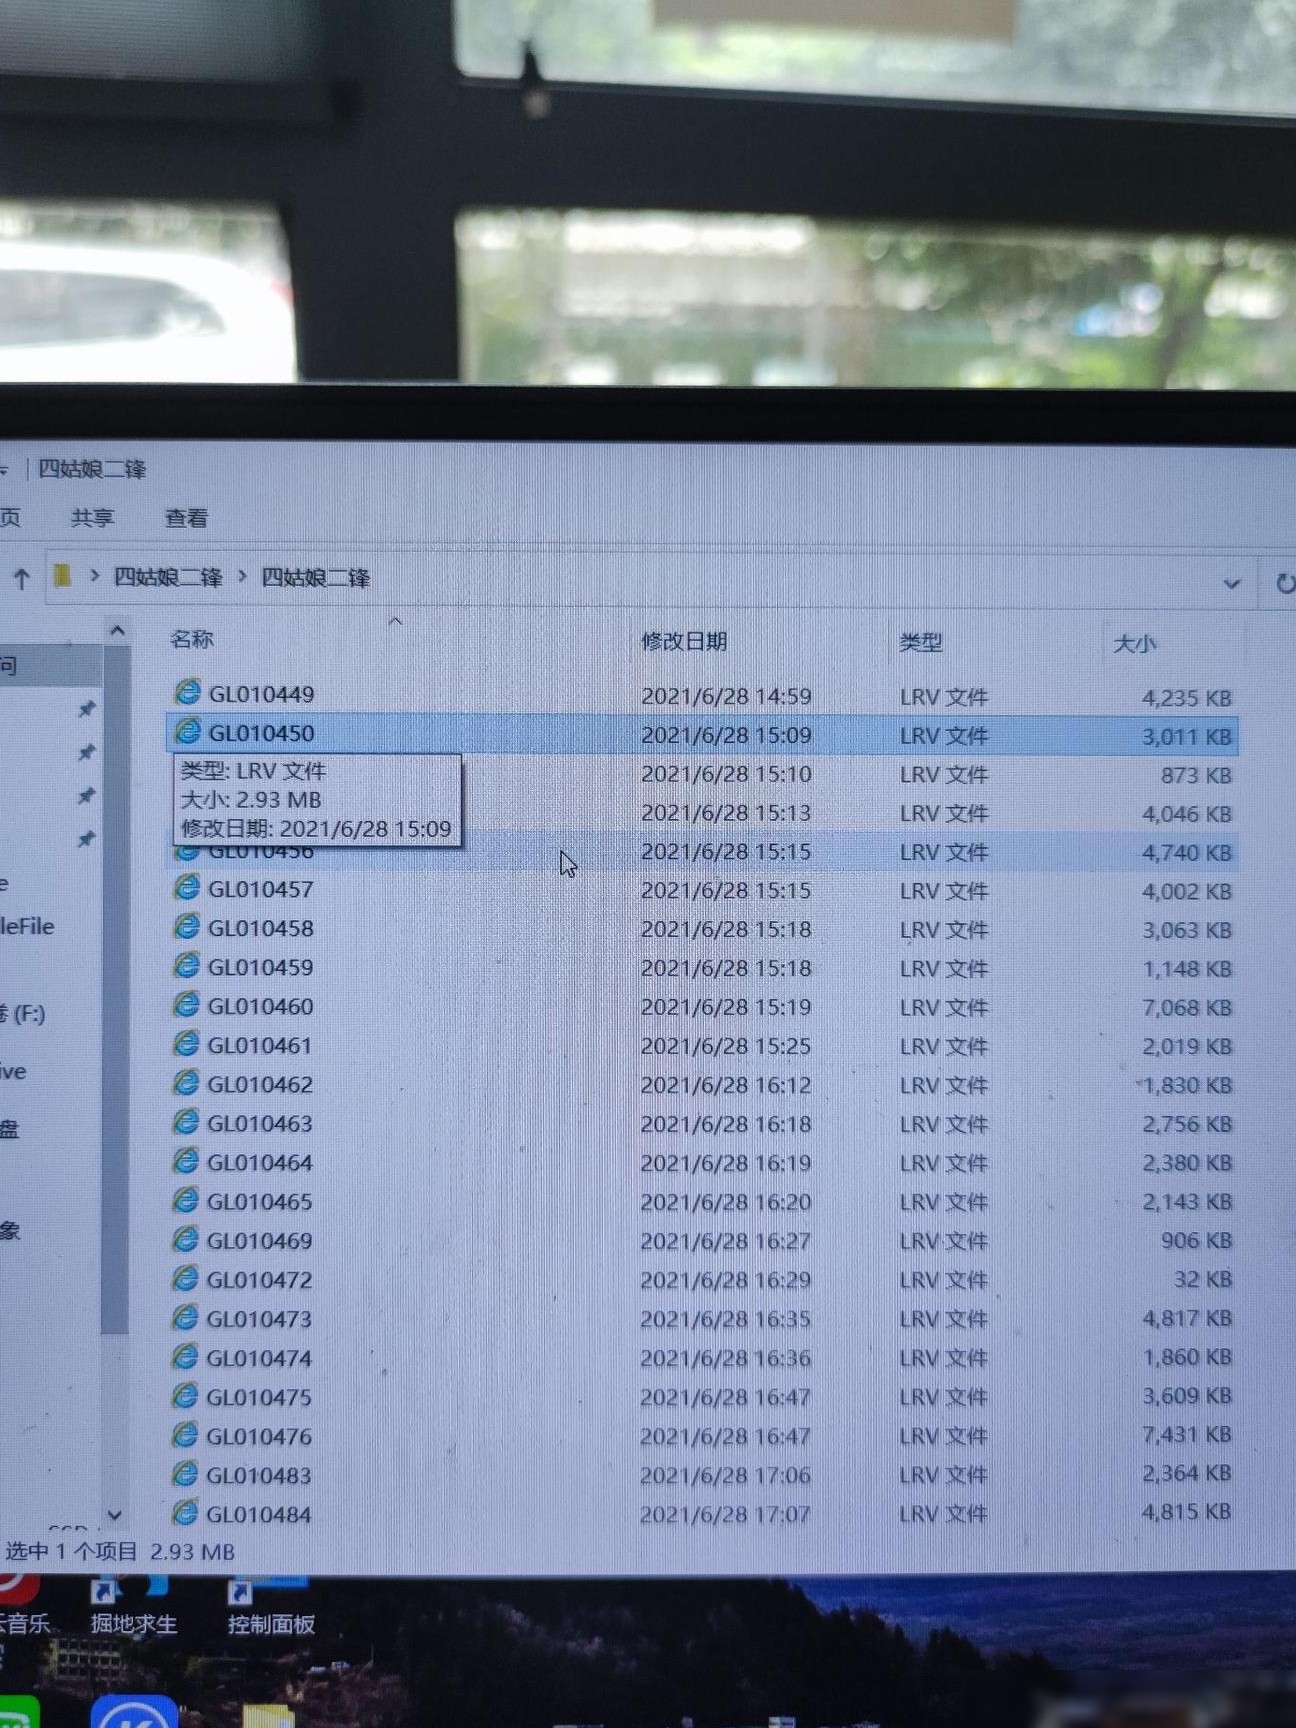1296x1728 pixels.
Task: Click size value 4,235 KB
Action: pos(1187,697)
